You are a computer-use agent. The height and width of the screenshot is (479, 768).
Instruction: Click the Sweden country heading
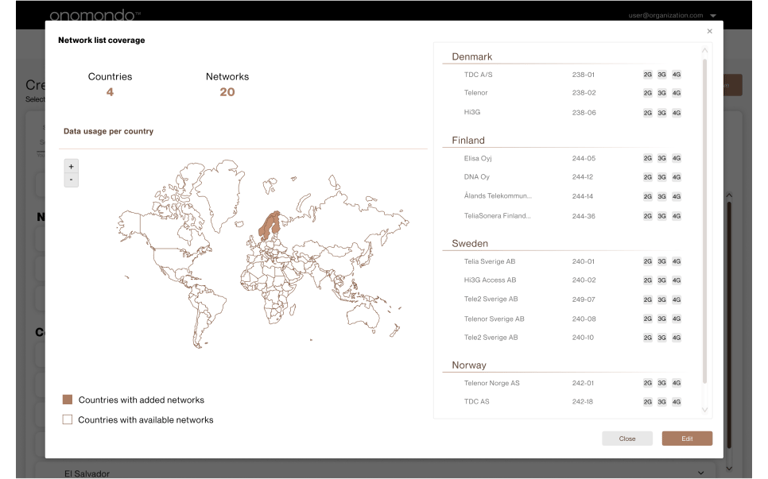(x=470, y=243)
